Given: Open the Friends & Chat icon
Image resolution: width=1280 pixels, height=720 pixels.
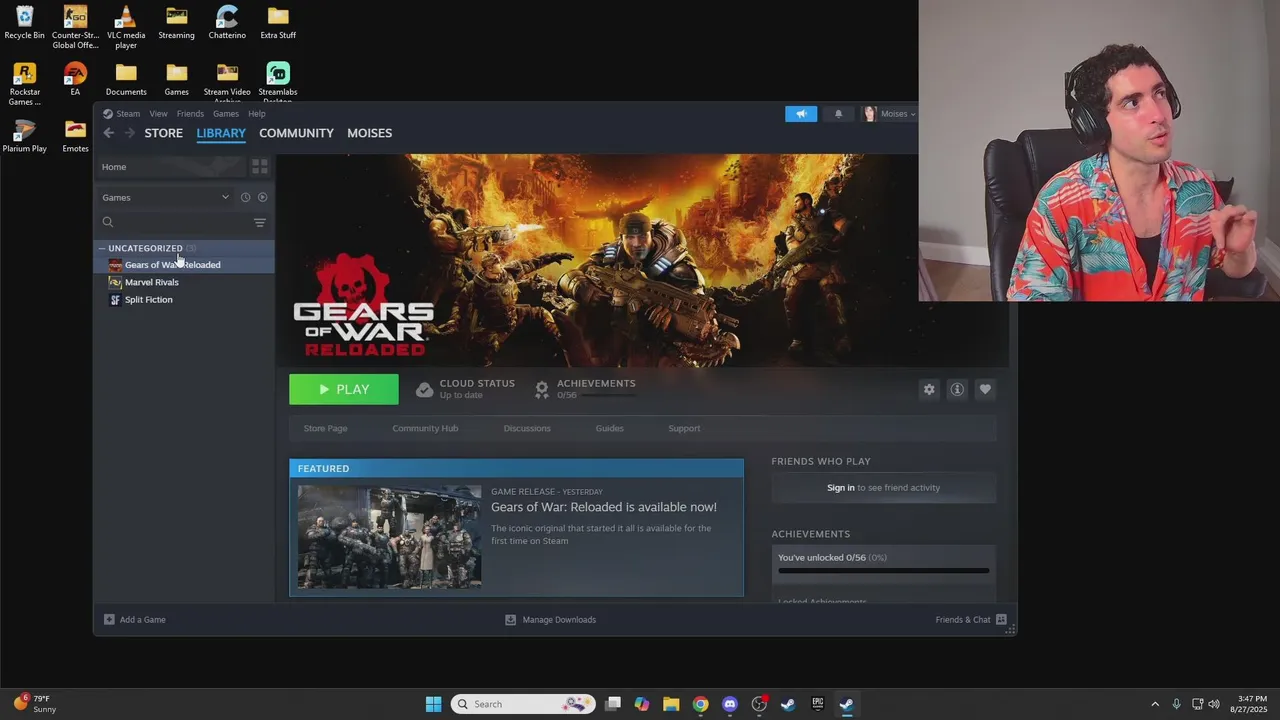Looking at the screenshot, I should click(1001, 620).
